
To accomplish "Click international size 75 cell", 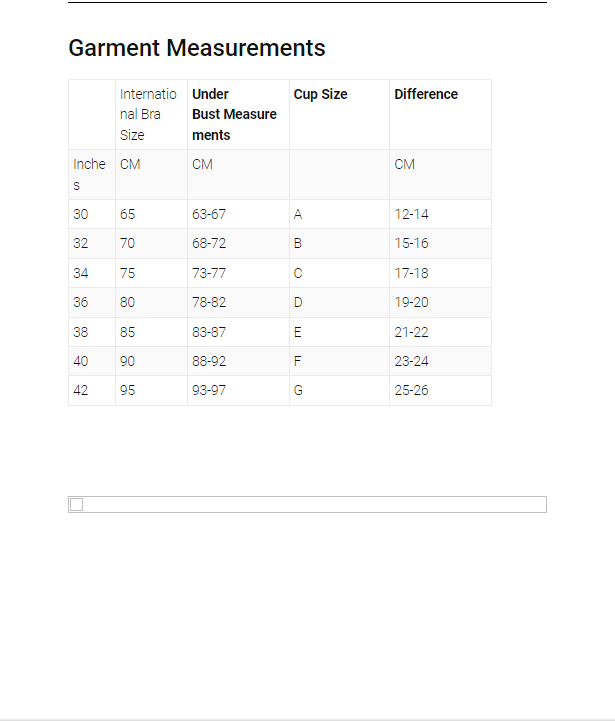I will point(128,273).
